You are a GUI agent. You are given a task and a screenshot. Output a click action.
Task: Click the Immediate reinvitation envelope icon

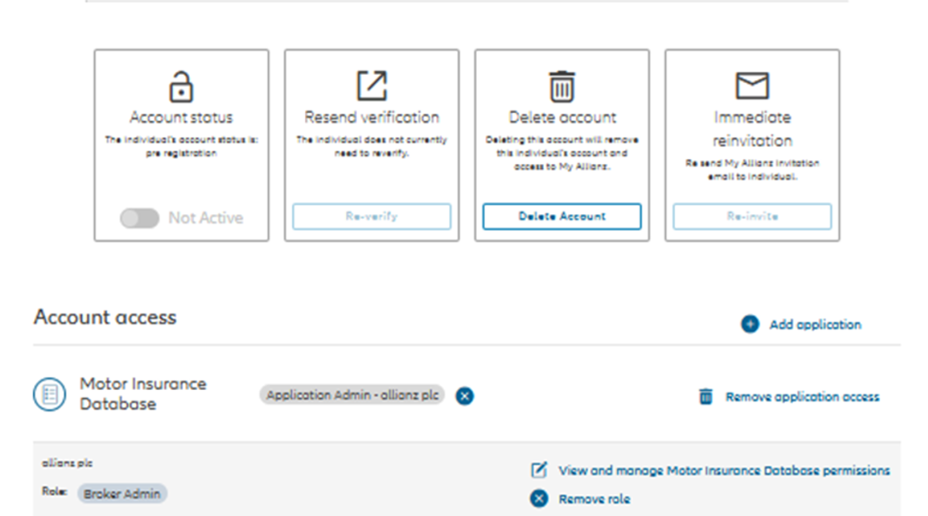752,85
